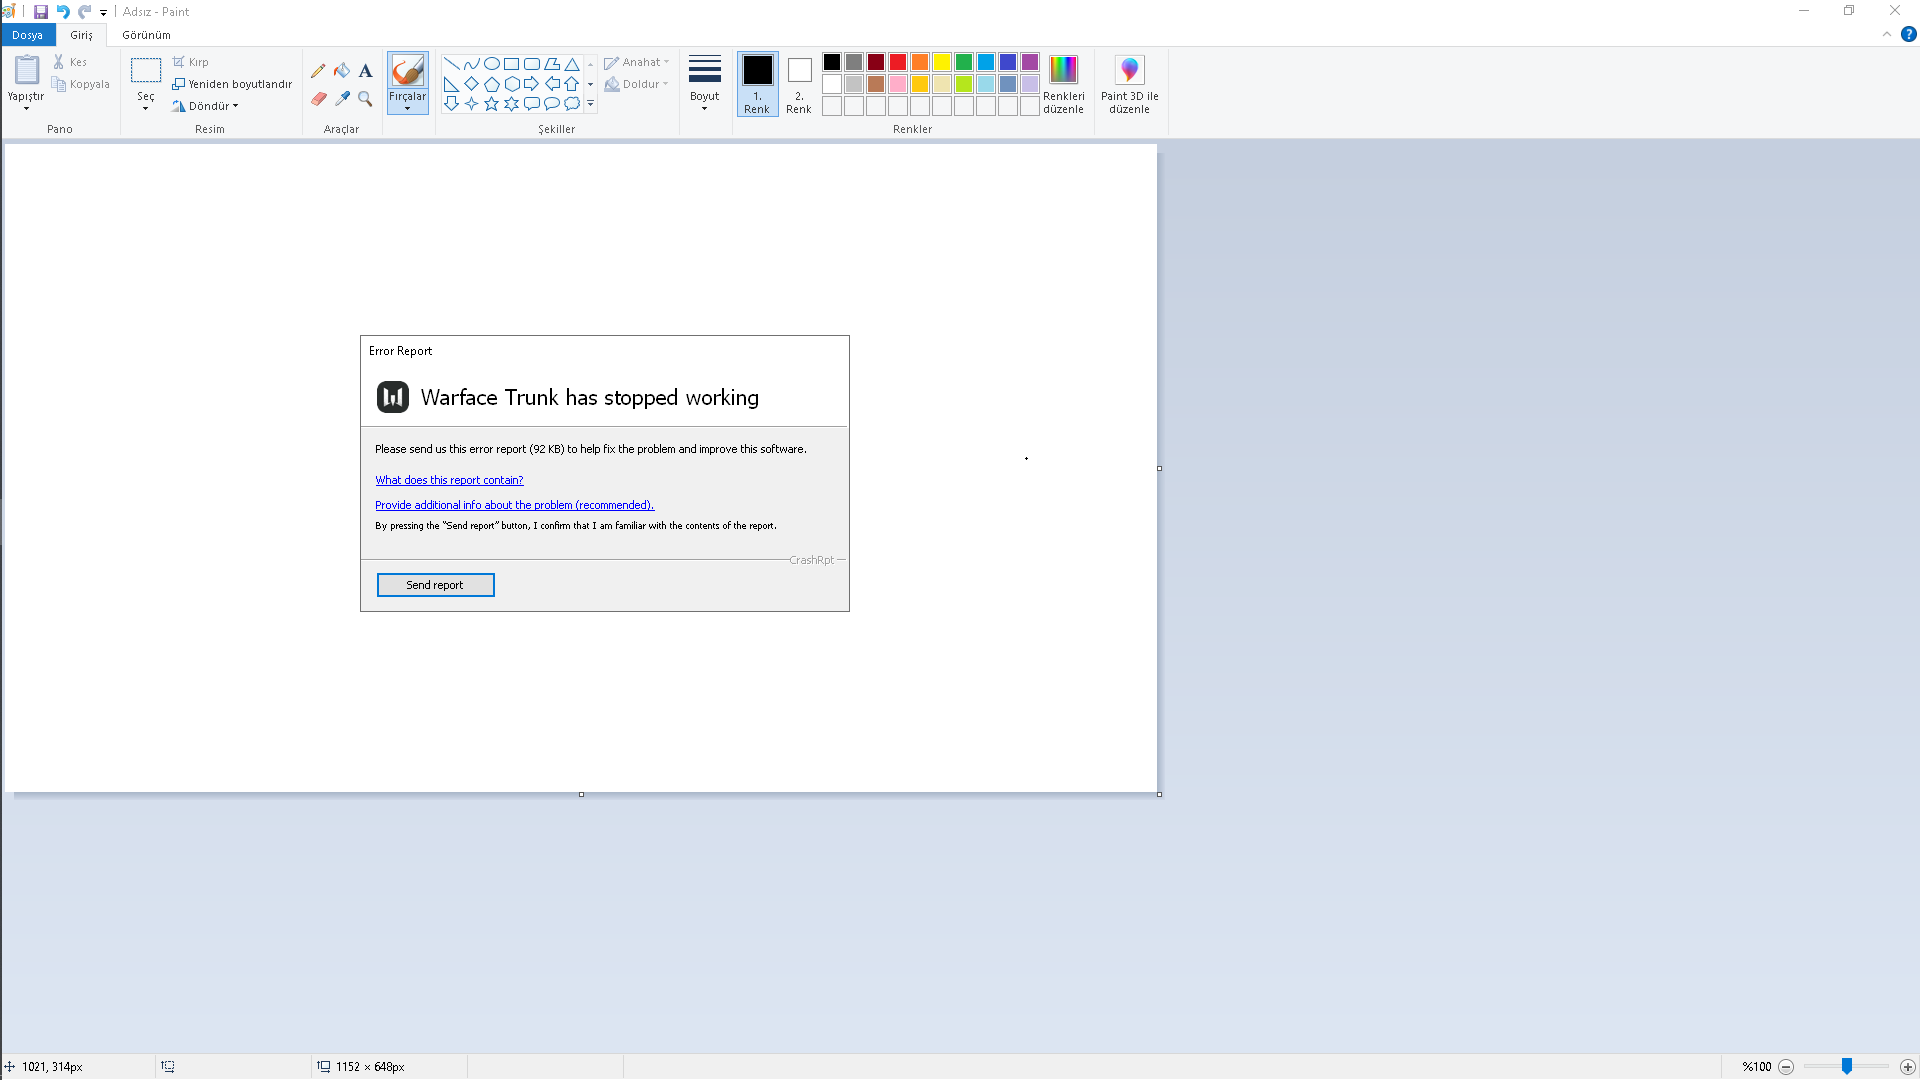Open the Boyut size dropdown
Image resolution: width=1920 pixels, height=1080 pixels.
(x=704, y=84)
